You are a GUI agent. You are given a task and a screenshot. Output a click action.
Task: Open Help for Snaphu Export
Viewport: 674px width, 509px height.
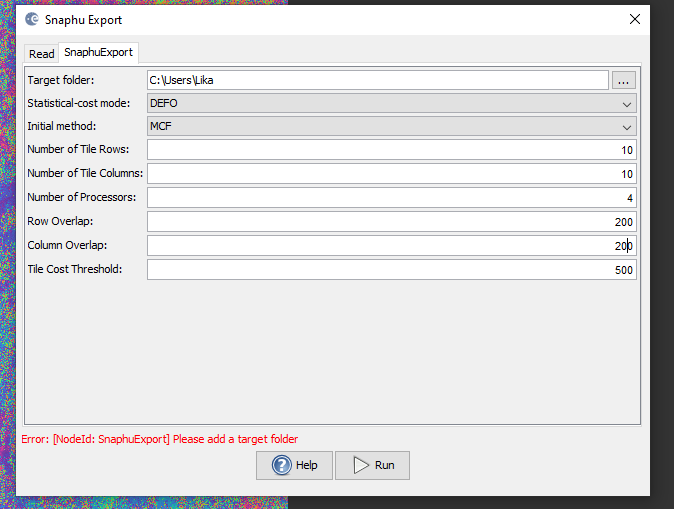[294, 465]
